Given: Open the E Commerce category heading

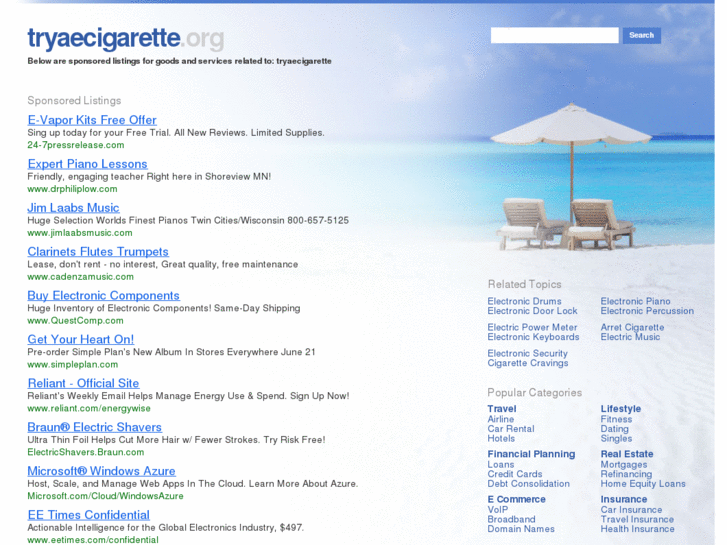Looking at the screenshot, I should pos(517,500).
